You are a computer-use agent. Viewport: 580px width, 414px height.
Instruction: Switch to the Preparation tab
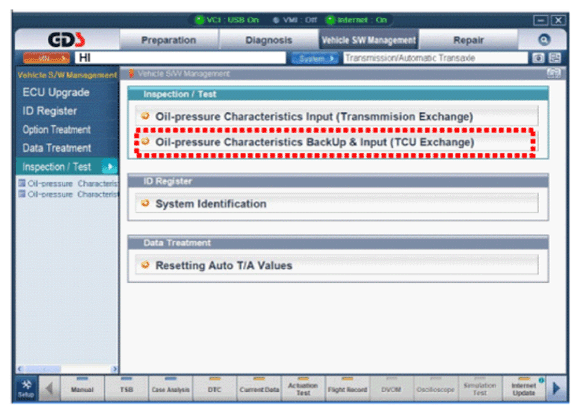click(168, 40)
